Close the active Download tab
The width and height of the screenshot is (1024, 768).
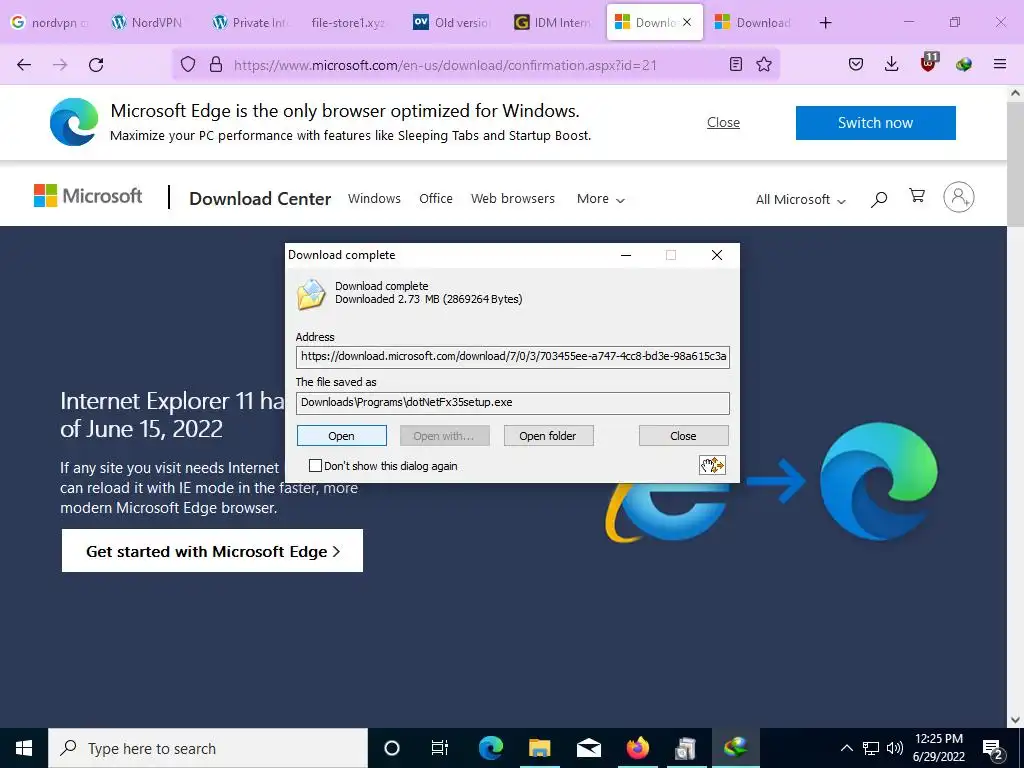point(687,23)
